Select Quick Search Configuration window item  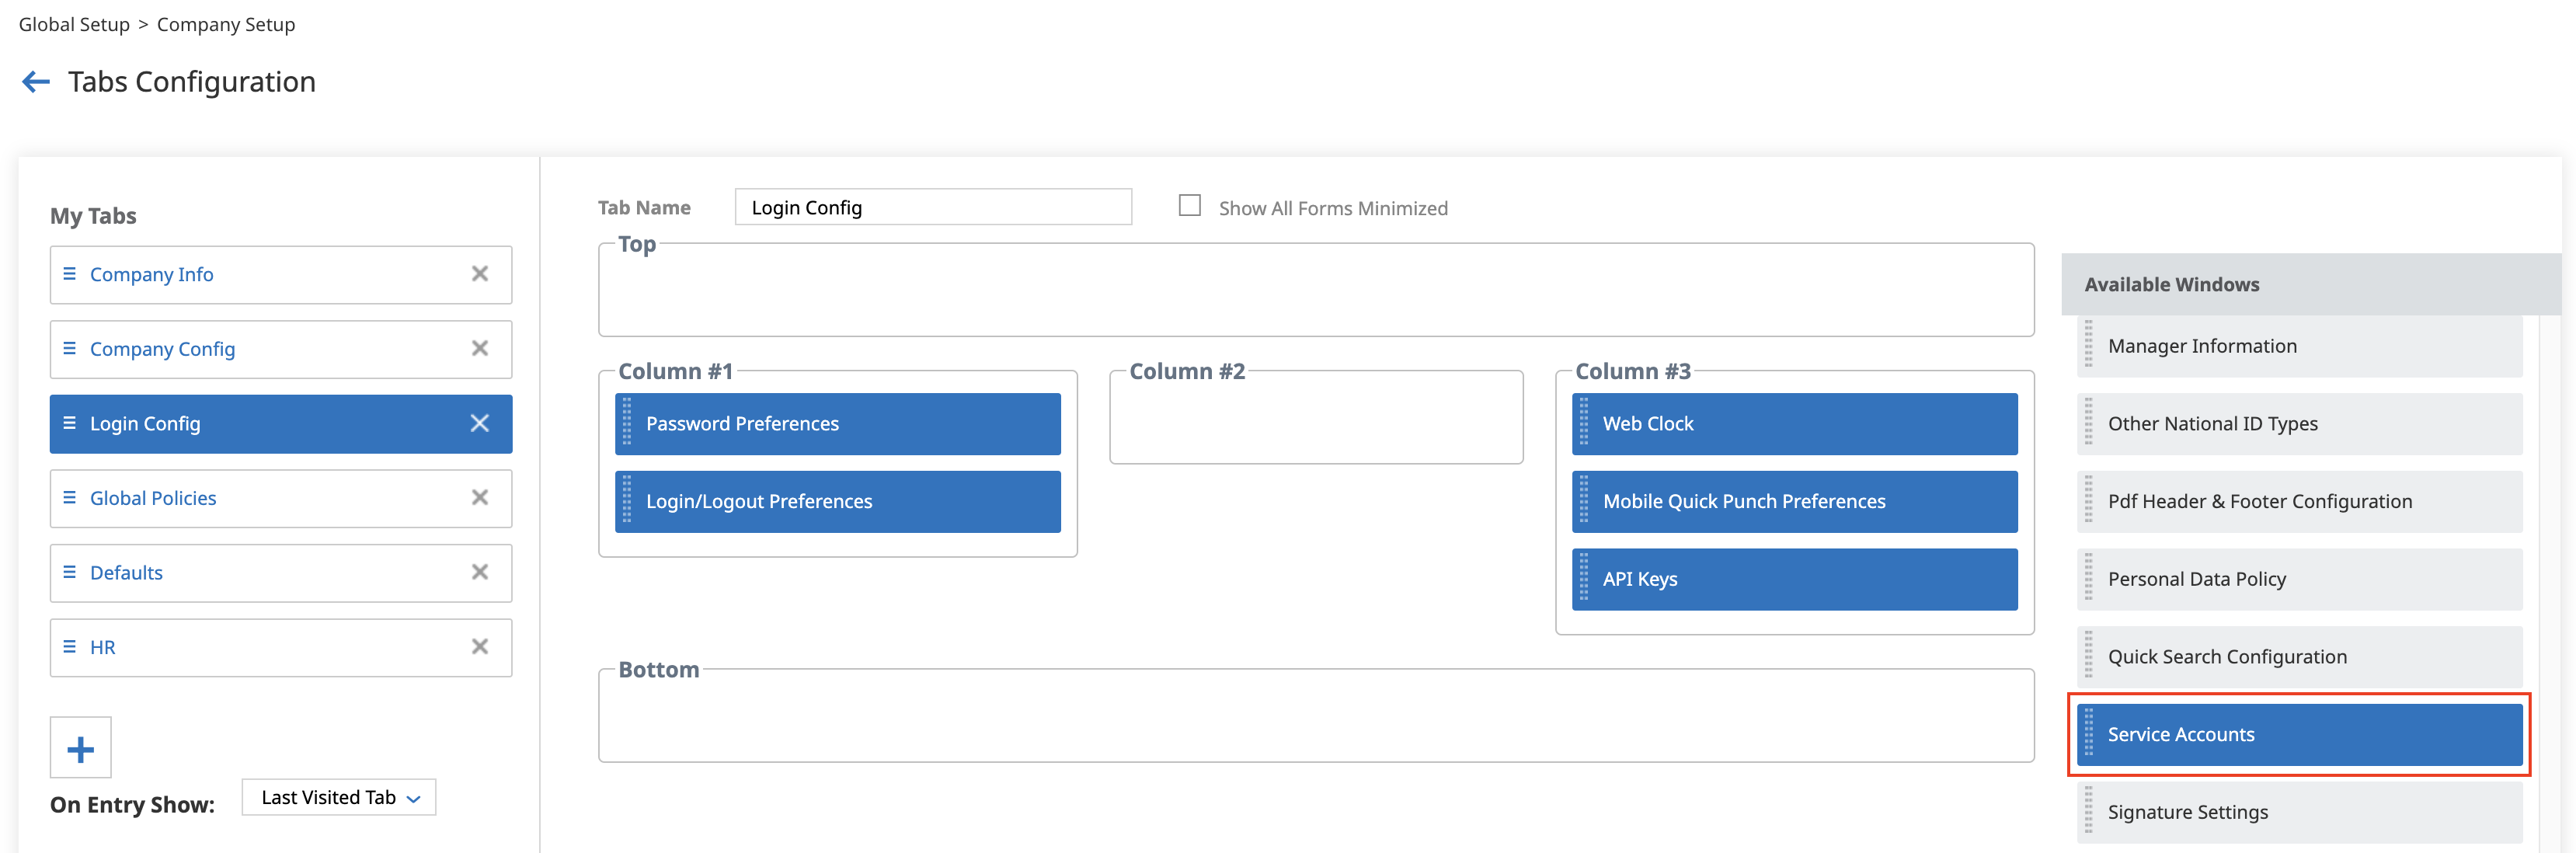[2300, 657]
